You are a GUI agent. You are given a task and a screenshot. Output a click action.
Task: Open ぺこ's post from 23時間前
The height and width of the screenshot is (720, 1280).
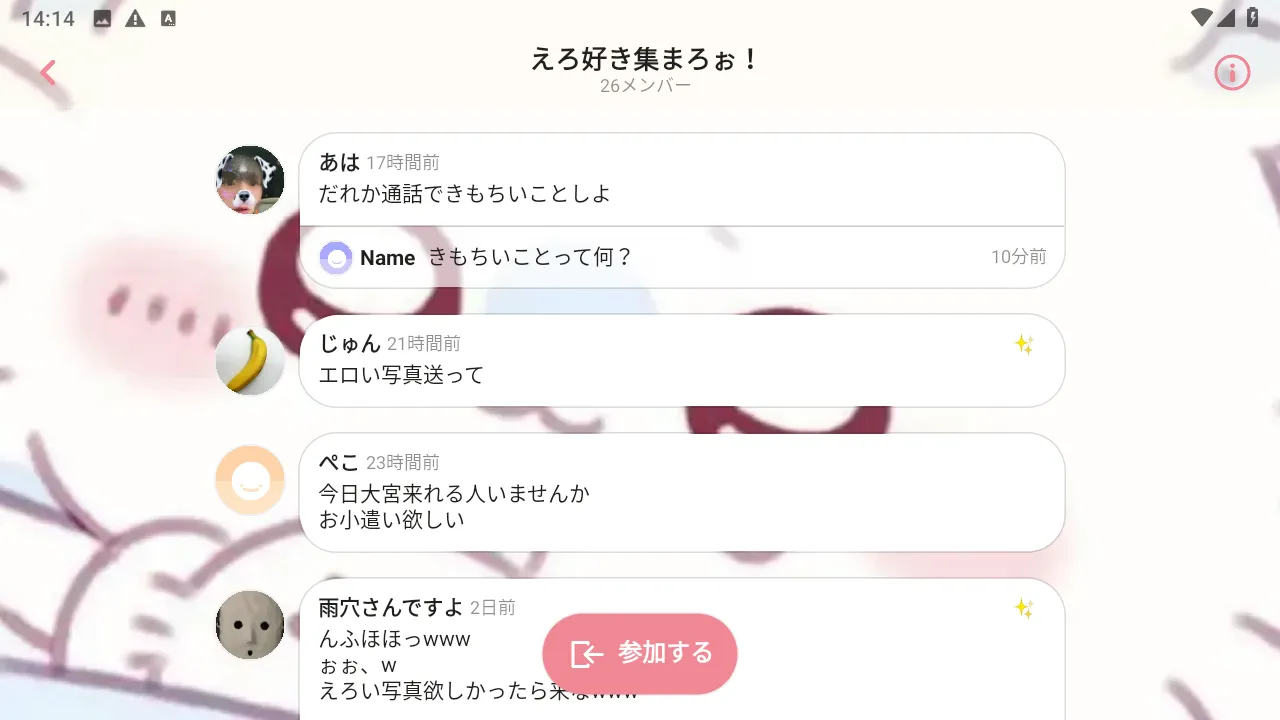(x=682, y=492)
